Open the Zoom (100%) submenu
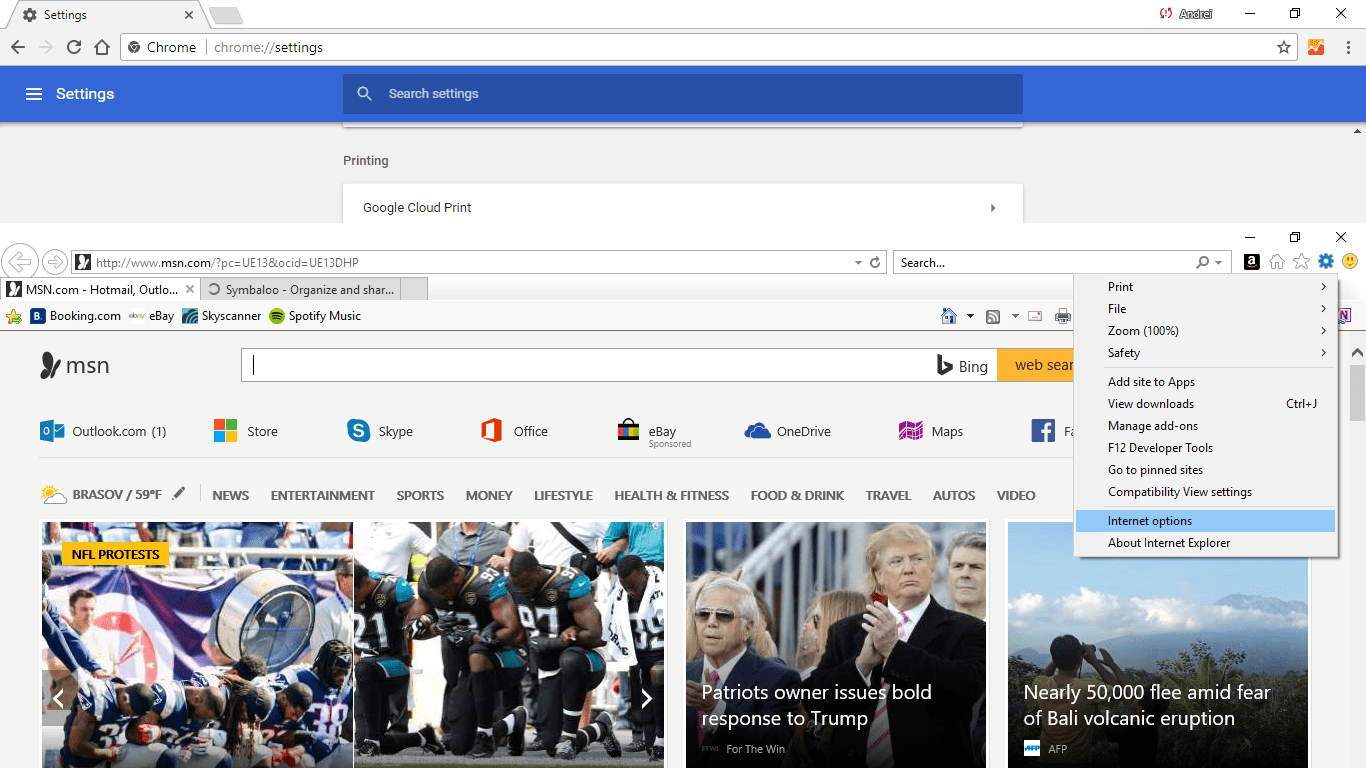 click(1205, 331)
